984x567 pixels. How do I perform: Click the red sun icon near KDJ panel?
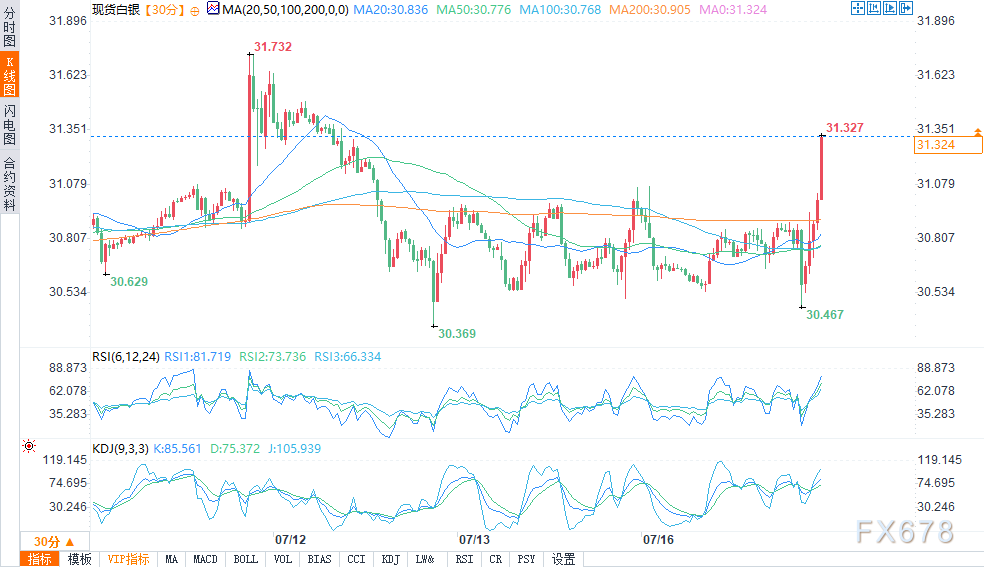tap(29, 446)
